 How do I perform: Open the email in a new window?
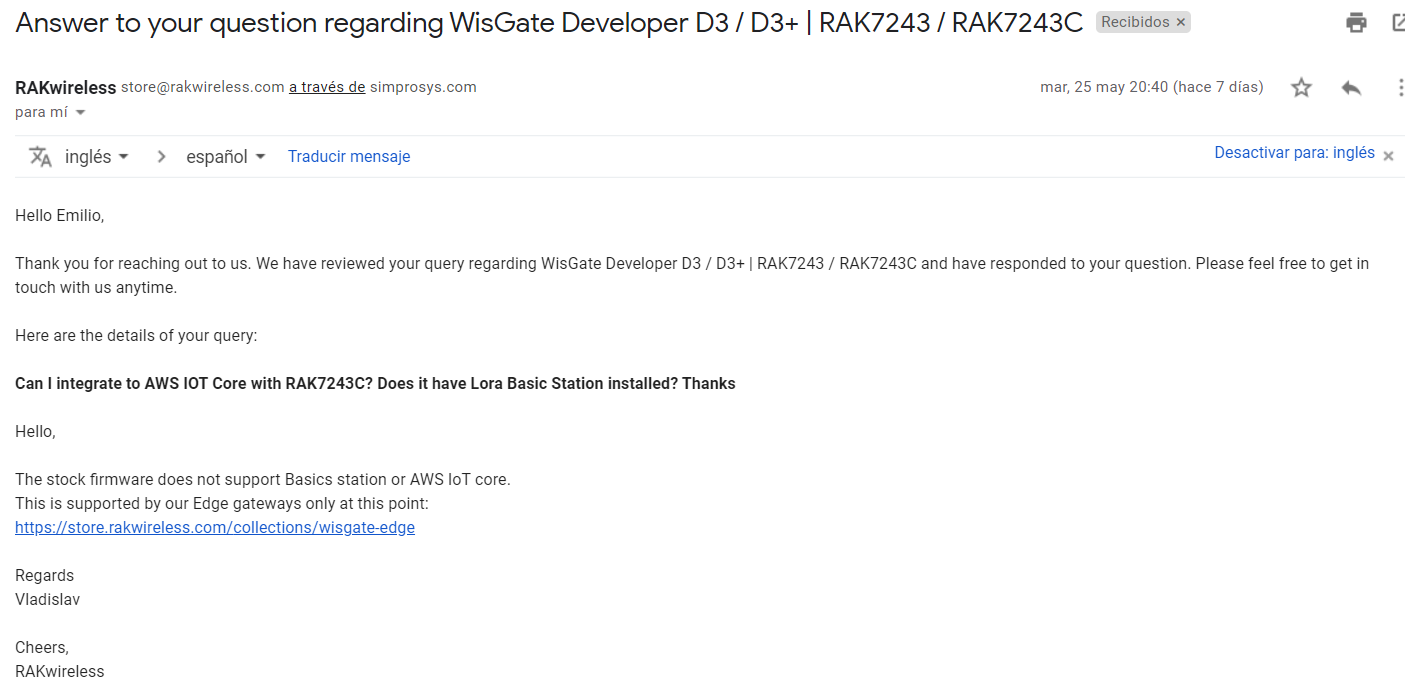click(x=1399, y=23)
